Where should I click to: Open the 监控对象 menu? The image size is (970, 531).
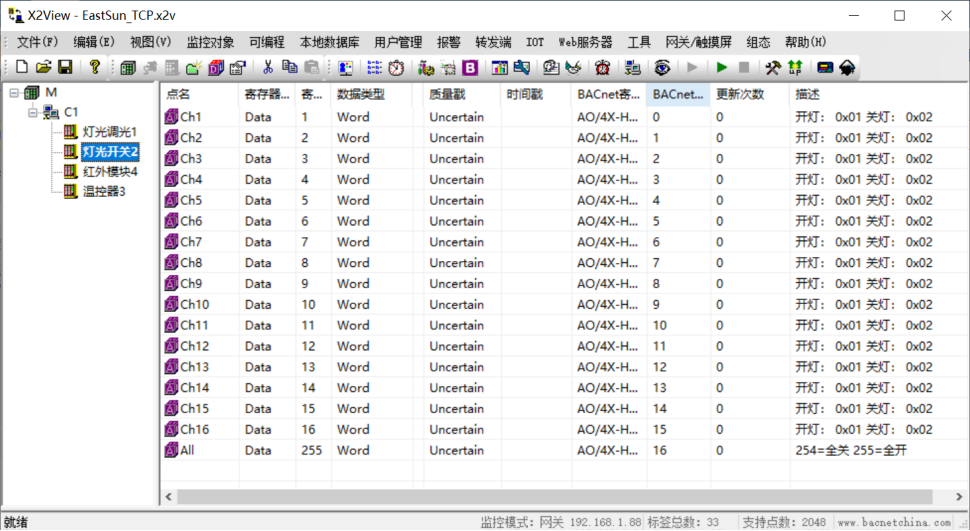tap(210, 42)
